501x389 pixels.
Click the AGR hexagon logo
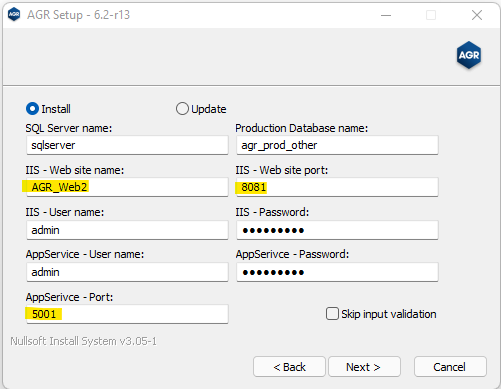tap(469, 55)
